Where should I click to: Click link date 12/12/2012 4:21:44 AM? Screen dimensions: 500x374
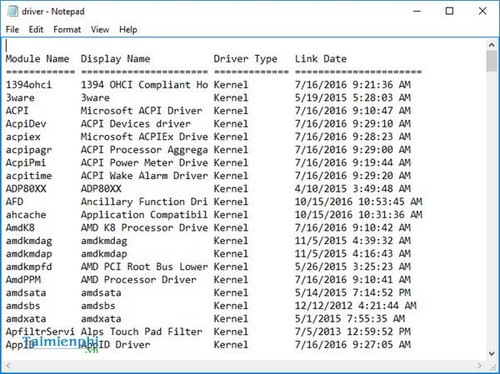356,306
